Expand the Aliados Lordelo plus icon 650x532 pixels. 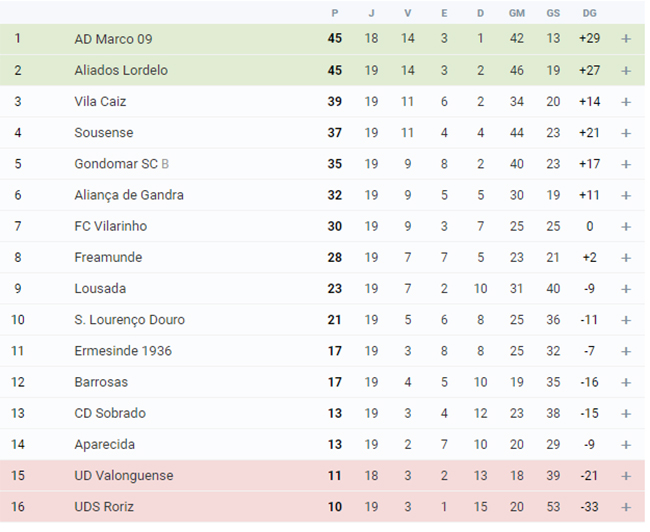click(626, 70)
